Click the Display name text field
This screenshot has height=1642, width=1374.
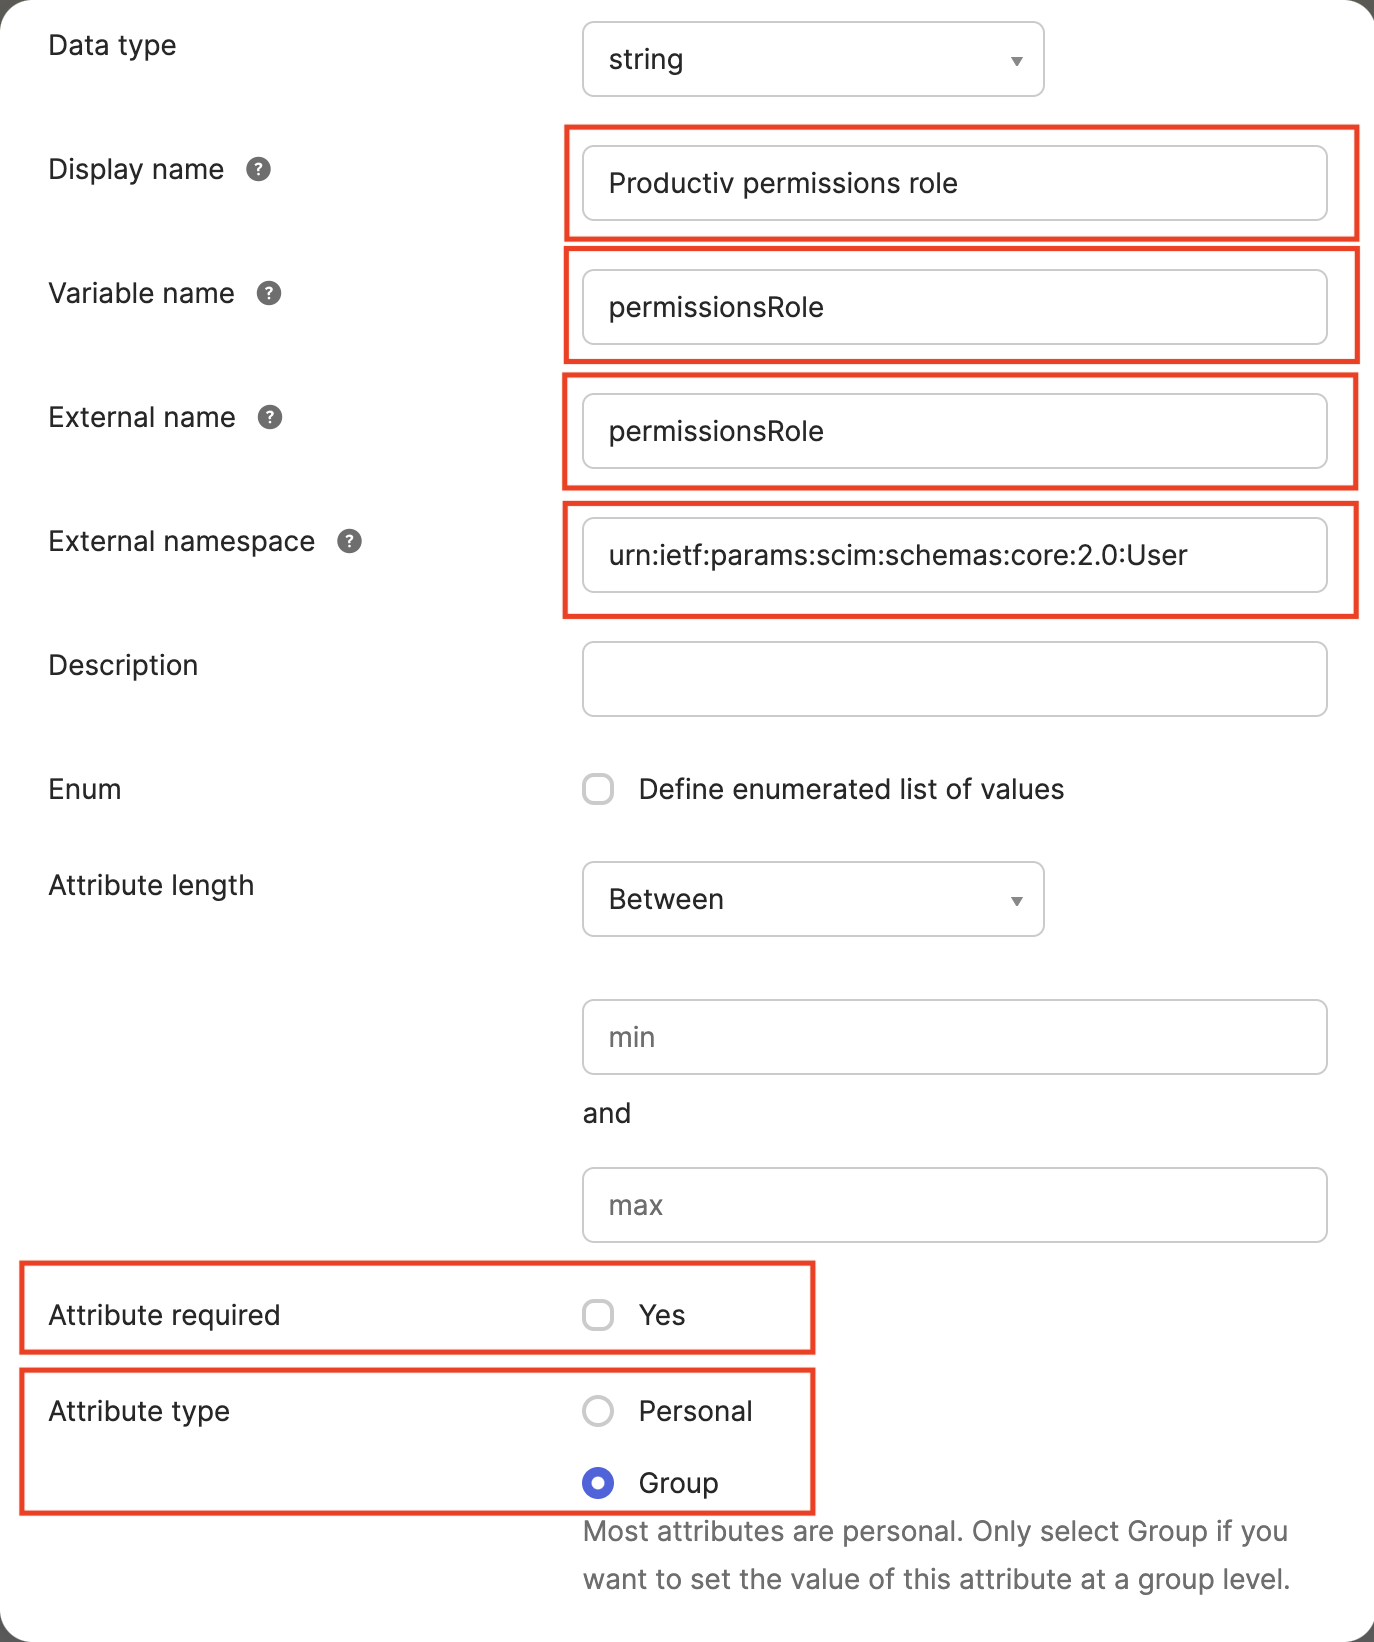[954, 183]
